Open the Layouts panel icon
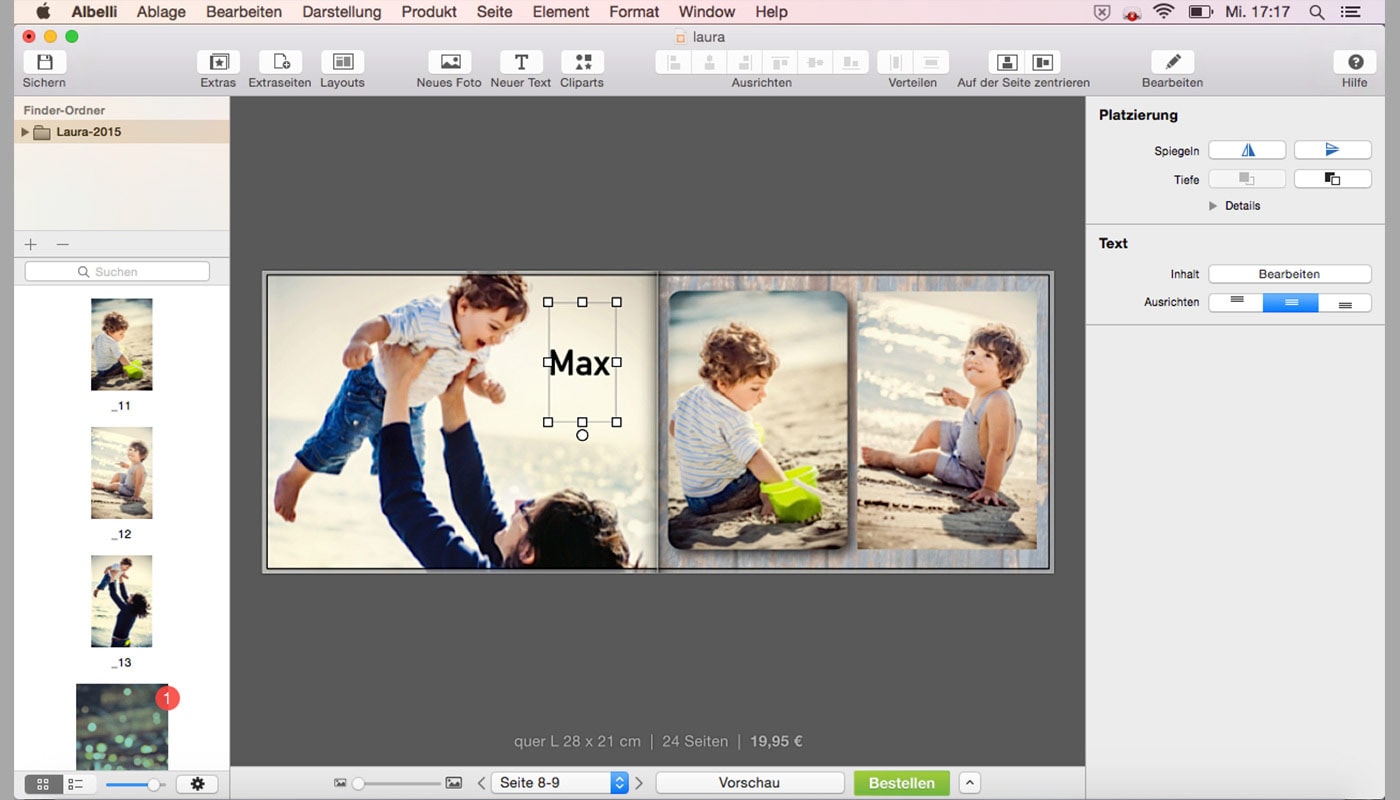The width and height of the screenshot is (1400, 800). pyautogui.click(x=342, y=62)
